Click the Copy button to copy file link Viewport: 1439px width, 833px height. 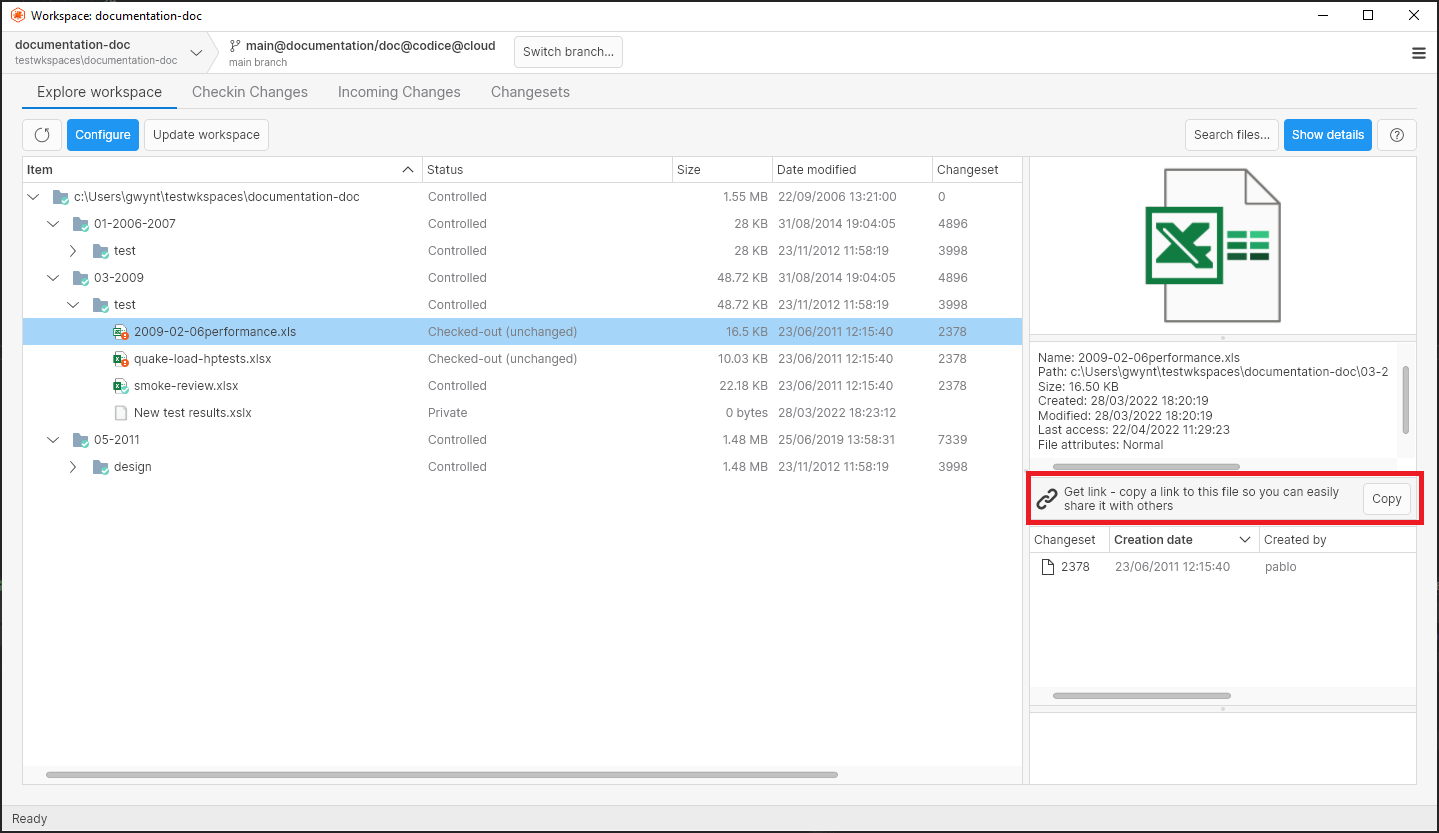point(1386,498)
